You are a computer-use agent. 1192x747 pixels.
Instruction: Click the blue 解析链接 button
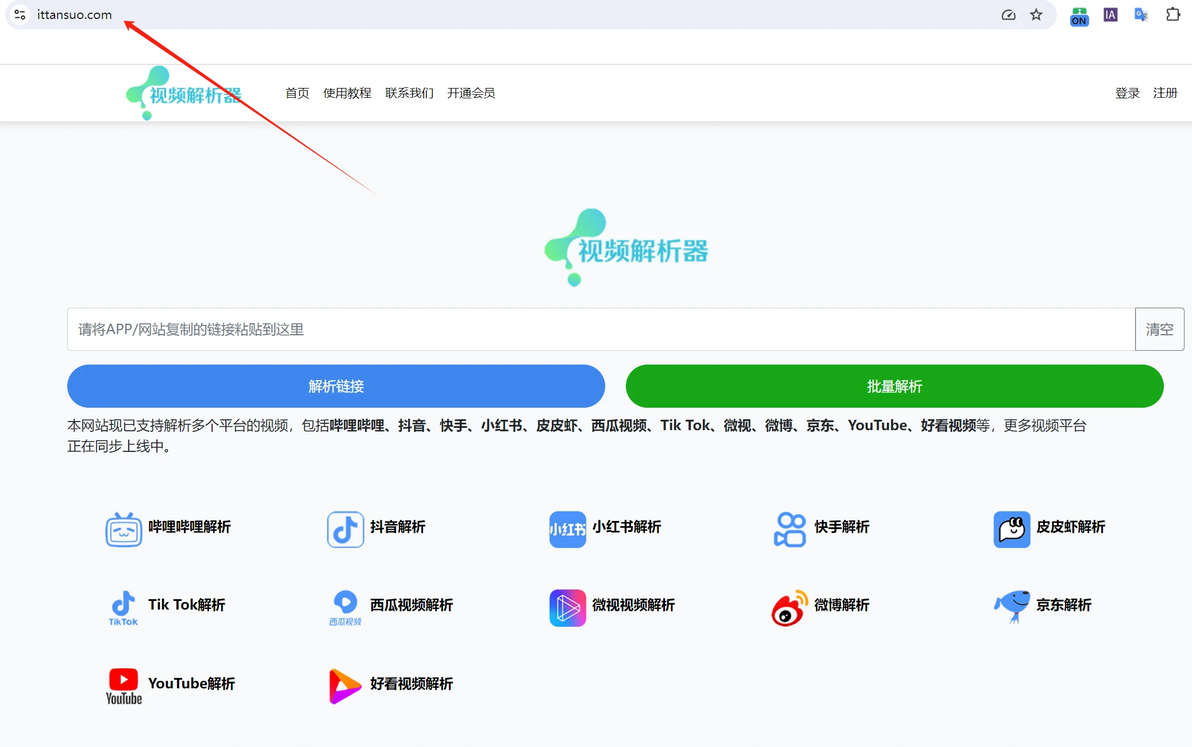[336, 386]
